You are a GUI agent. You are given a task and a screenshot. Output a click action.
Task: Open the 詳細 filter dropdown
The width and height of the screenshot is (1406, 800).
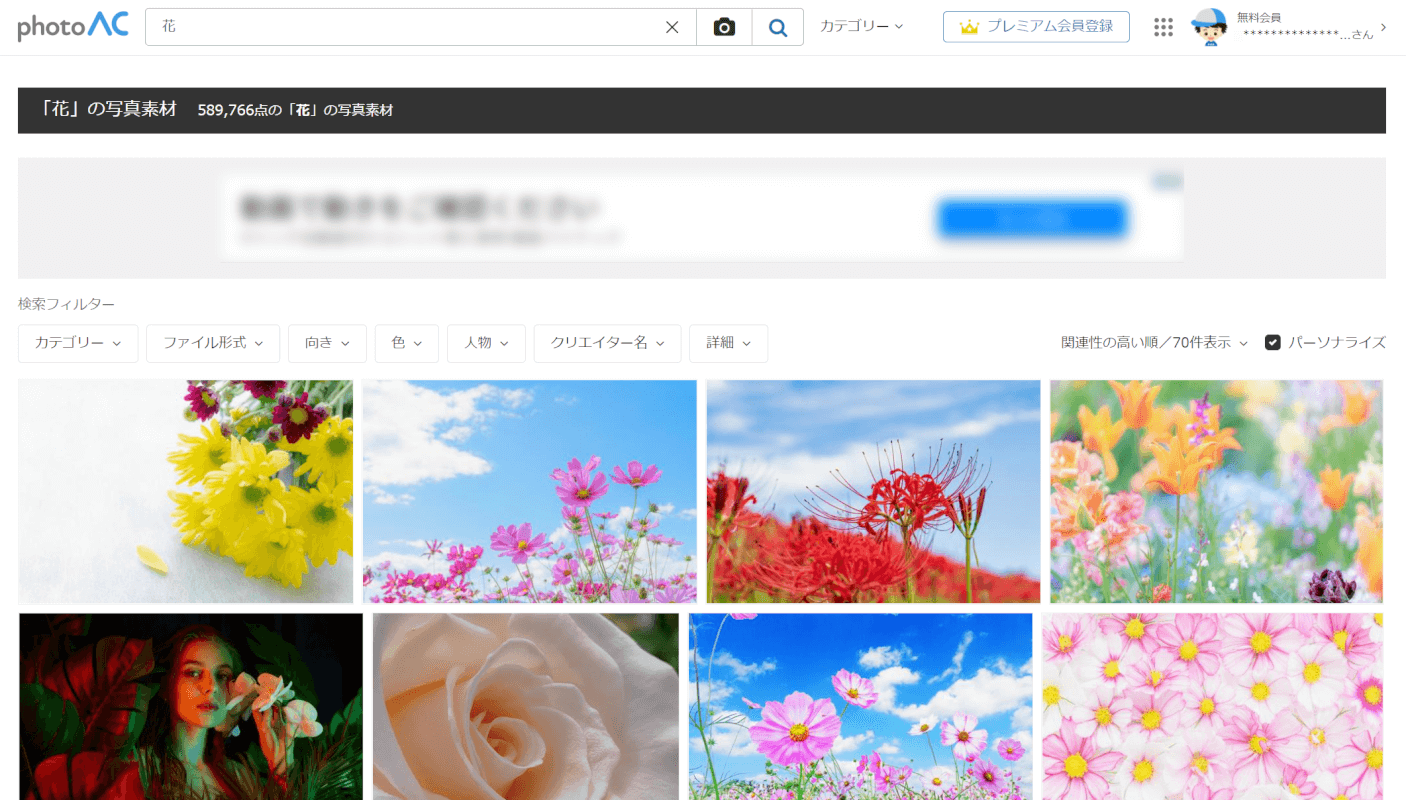[728, 343]
